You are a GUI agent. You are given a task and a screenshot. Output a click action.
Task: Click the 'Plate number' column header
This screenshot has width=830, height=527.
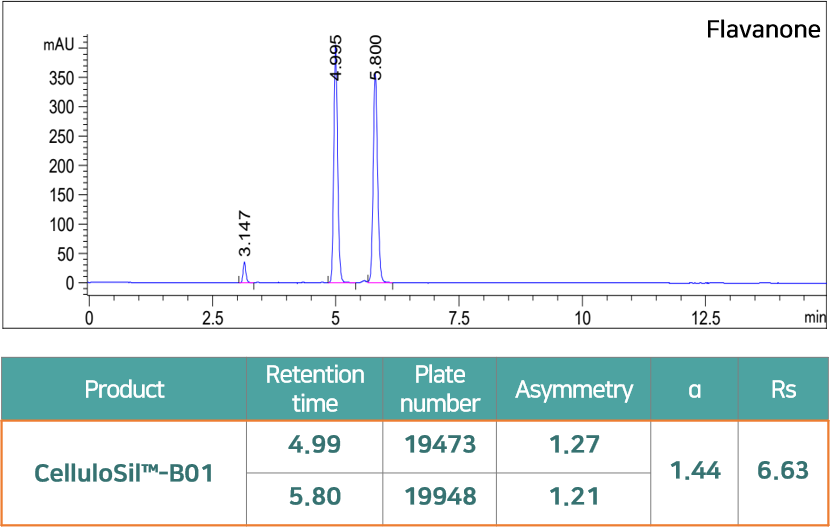(x=440, y=389)
